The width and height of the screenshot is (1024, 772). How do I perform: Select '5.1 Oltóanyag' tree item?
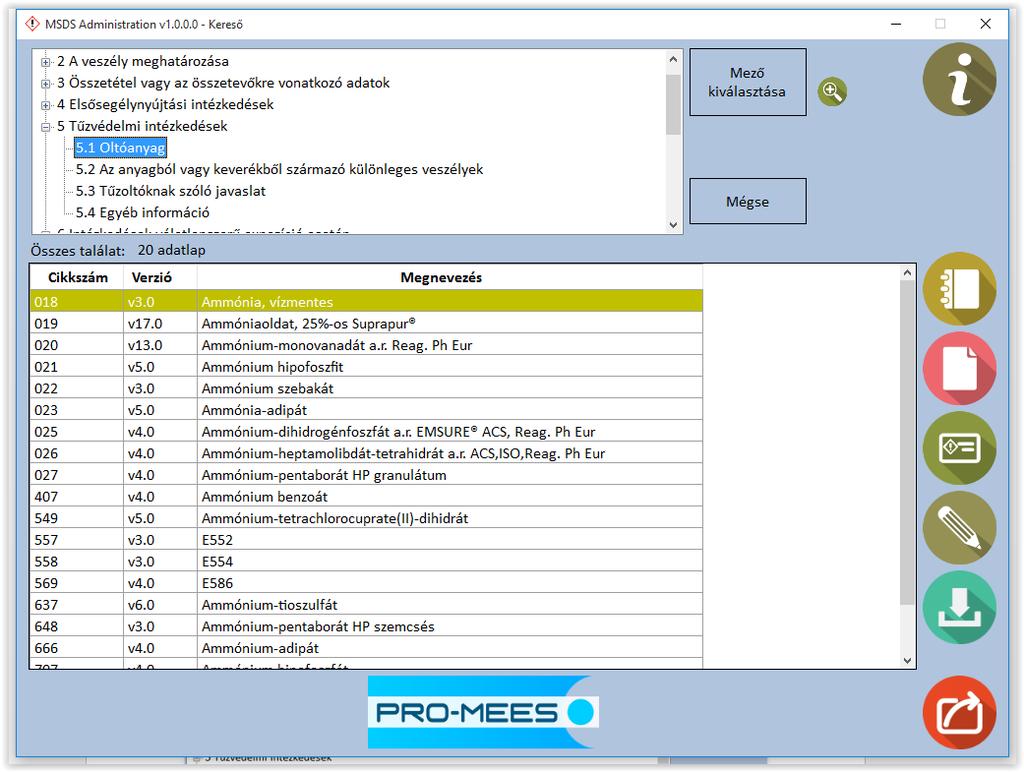pos(120,148)
